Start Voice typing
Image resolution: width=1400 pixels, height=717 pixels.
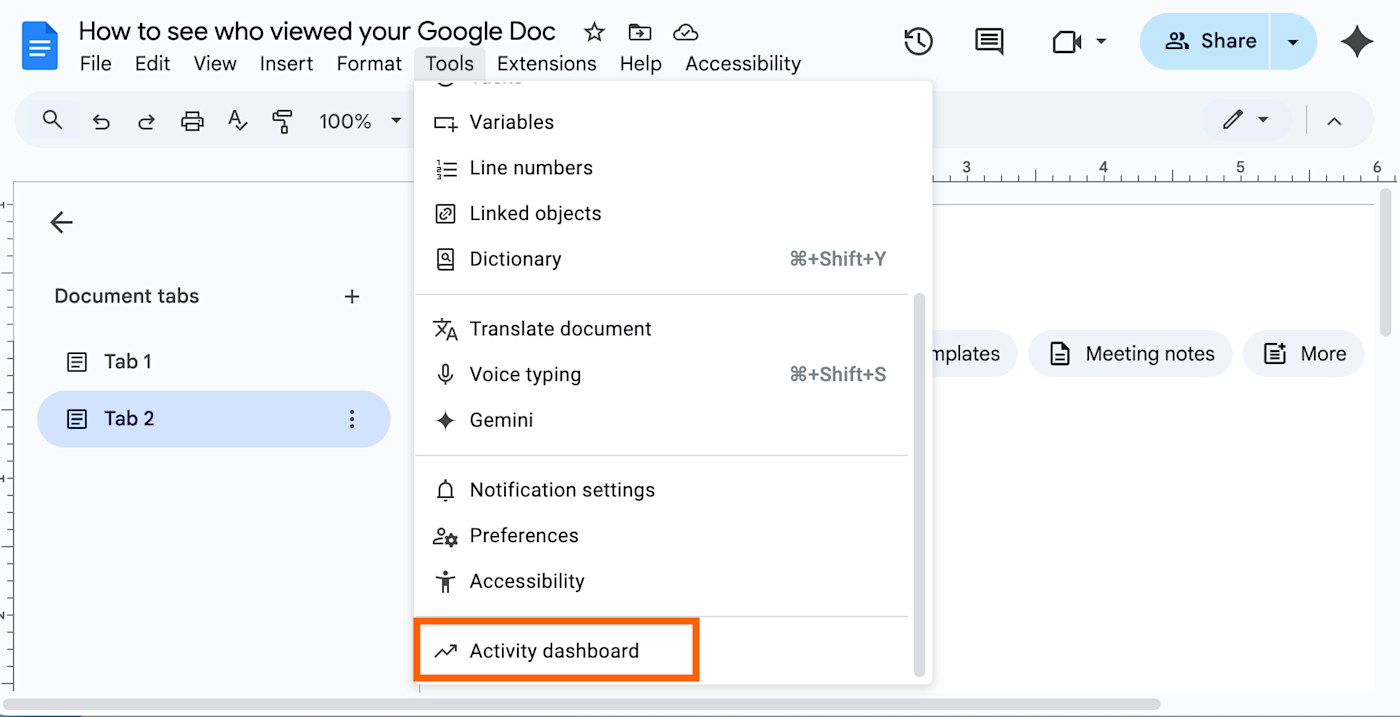[662, 375]
